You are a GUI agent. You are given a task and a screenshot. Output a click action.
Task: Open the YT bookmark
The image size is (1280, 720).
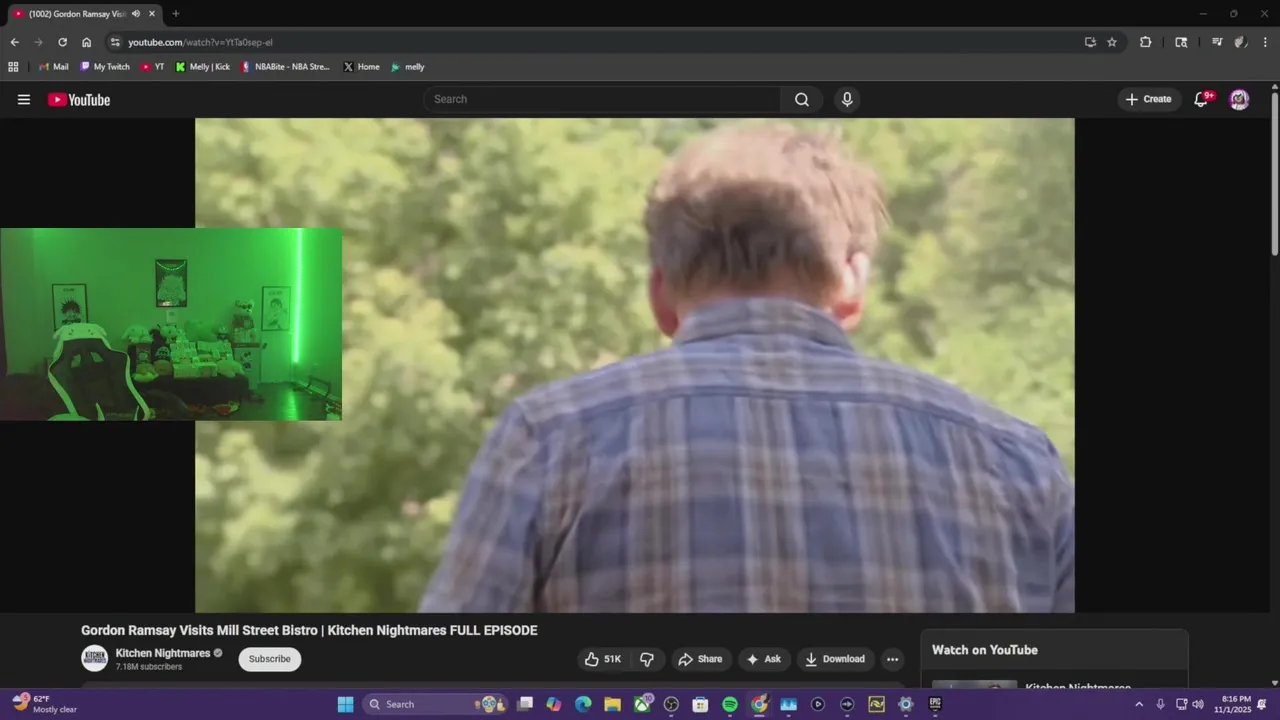coord(153,67)
